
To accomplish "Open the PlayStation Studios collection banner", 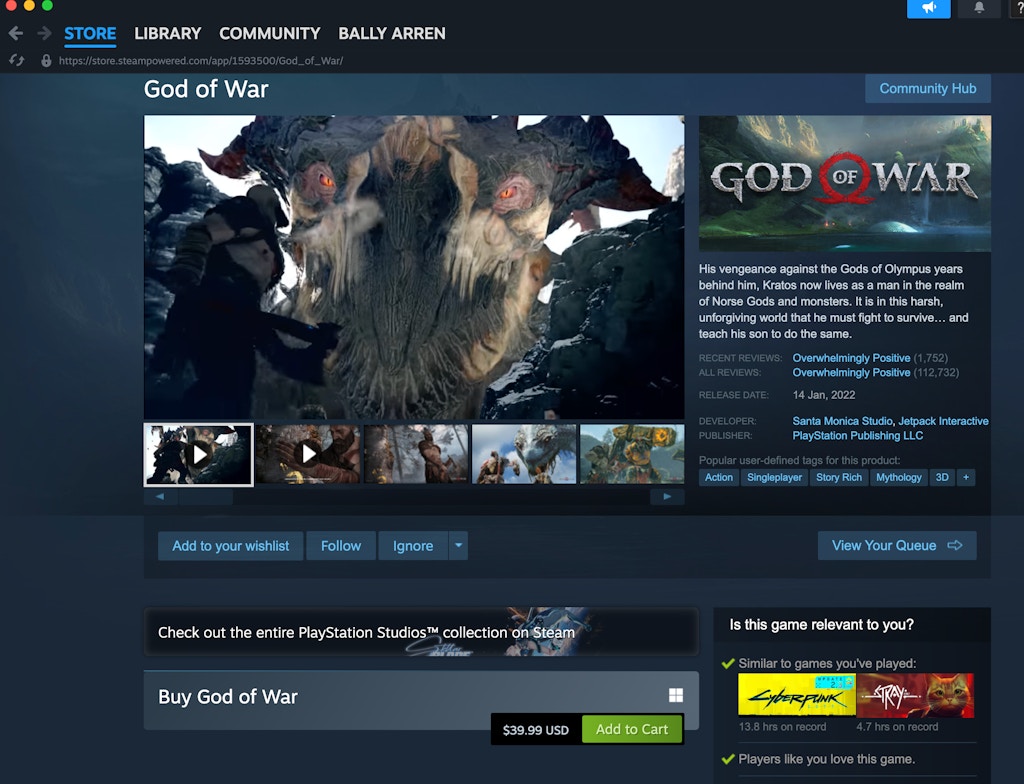I will point(421,632).
